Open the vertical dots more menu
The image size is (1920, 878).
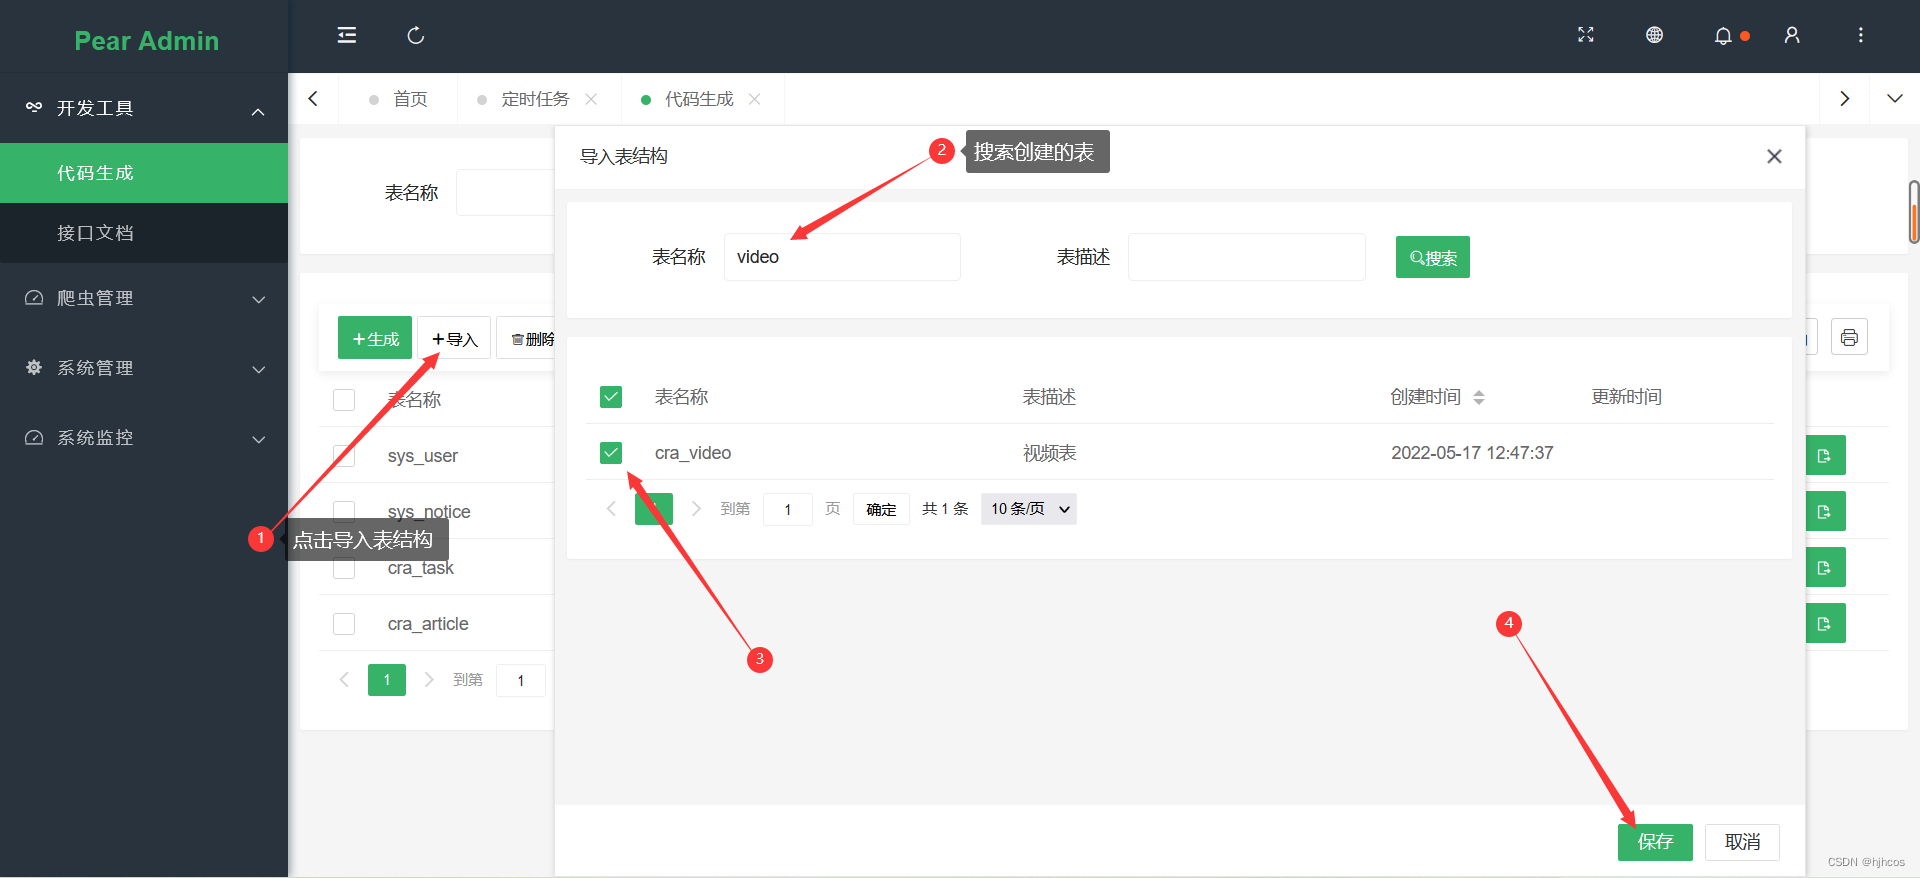pyautogui.click(x=1861, y=35)
